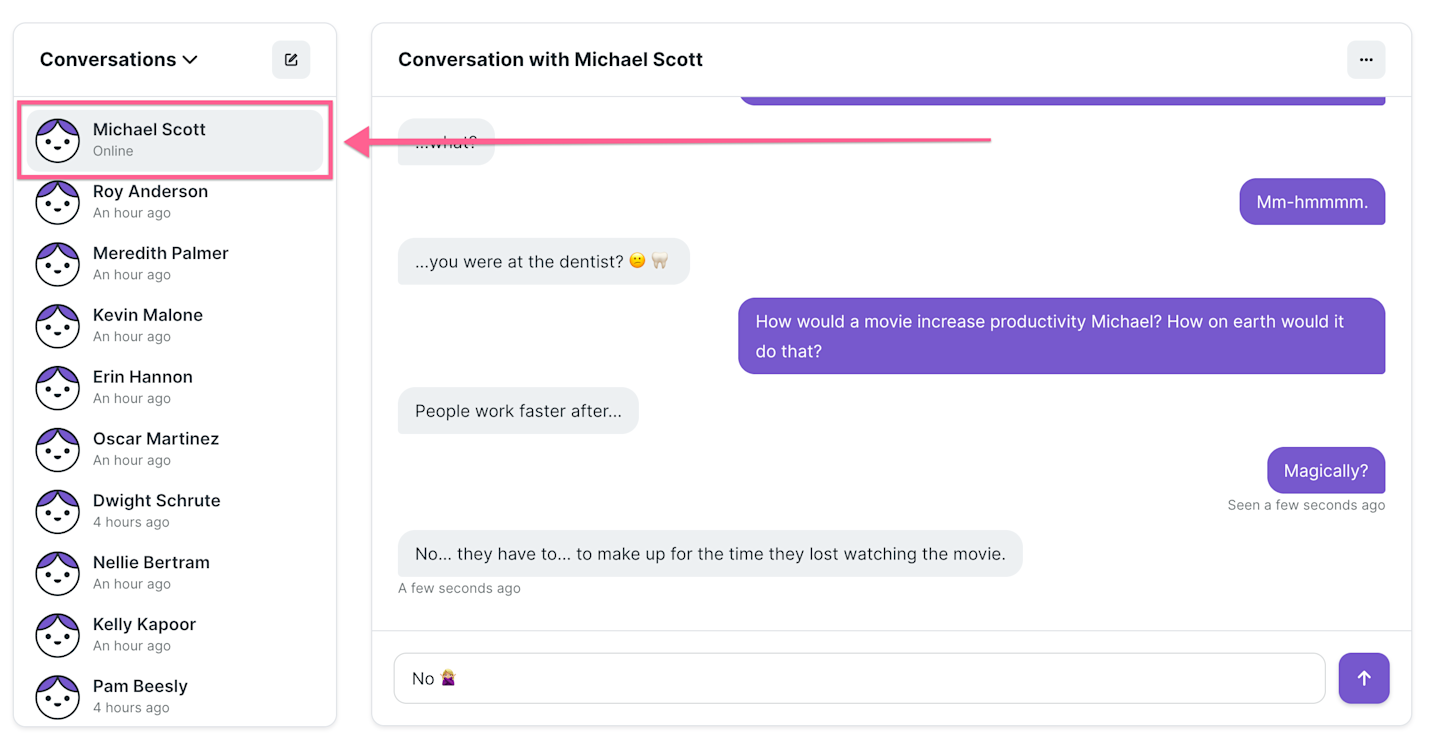
Task: Click the "Conversation with Michael Scott" title
Action: (x=550, y=60)
